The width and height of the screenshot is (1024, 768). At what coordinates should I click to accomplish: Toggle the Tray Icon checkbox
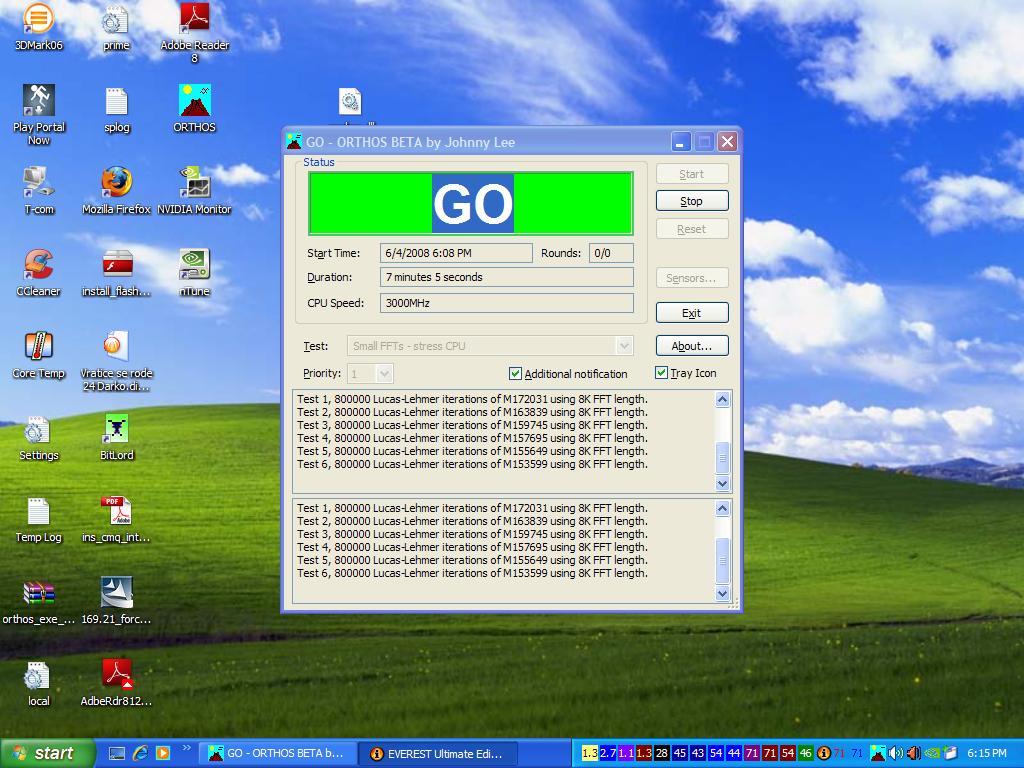point(661,373)
